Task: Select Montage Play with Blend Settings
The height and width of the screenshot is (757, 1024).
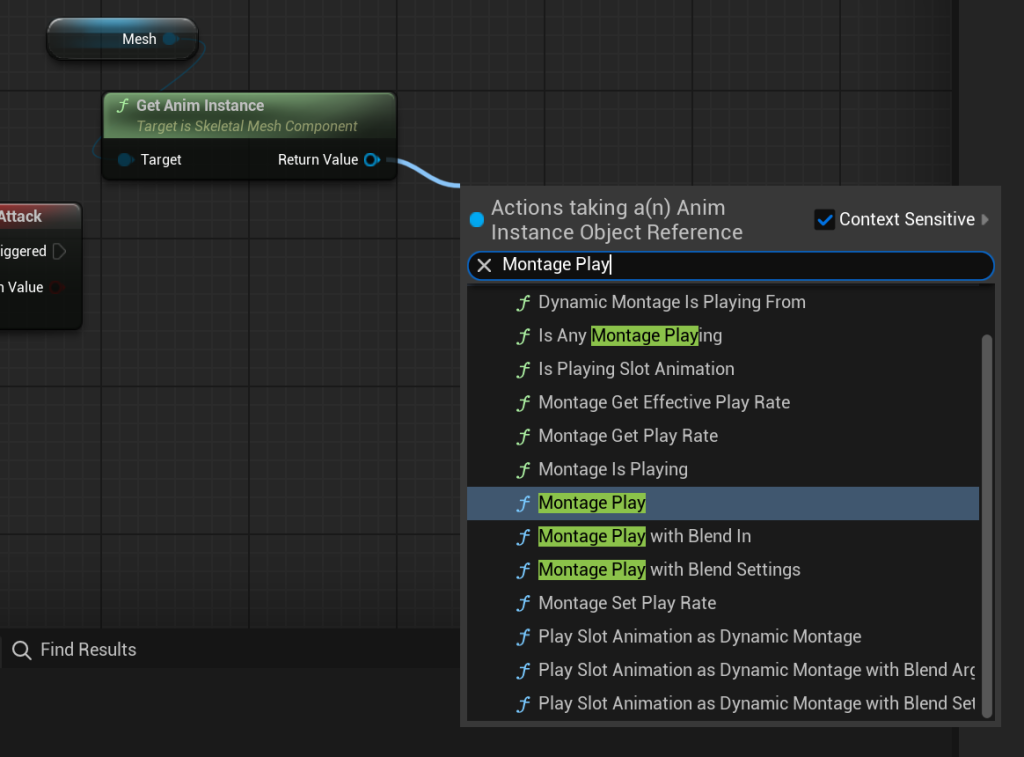Action: [x=723, y=570]
